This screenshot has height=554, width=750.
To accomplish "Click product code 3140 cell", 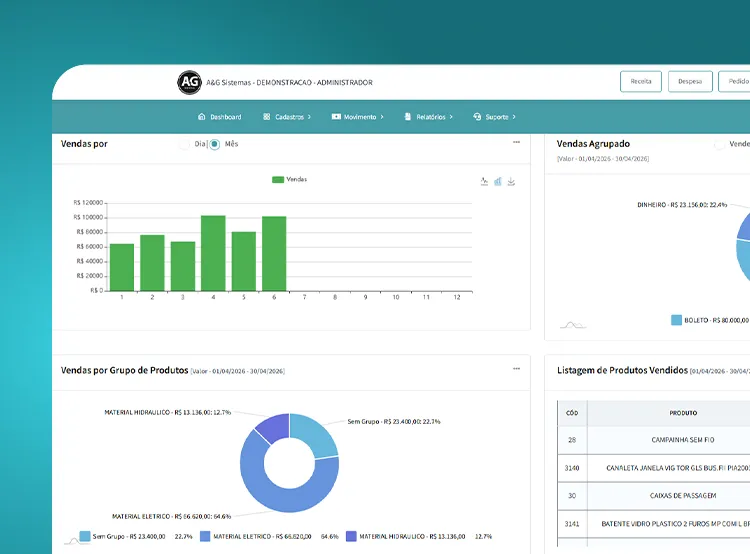I will point(572,468).
